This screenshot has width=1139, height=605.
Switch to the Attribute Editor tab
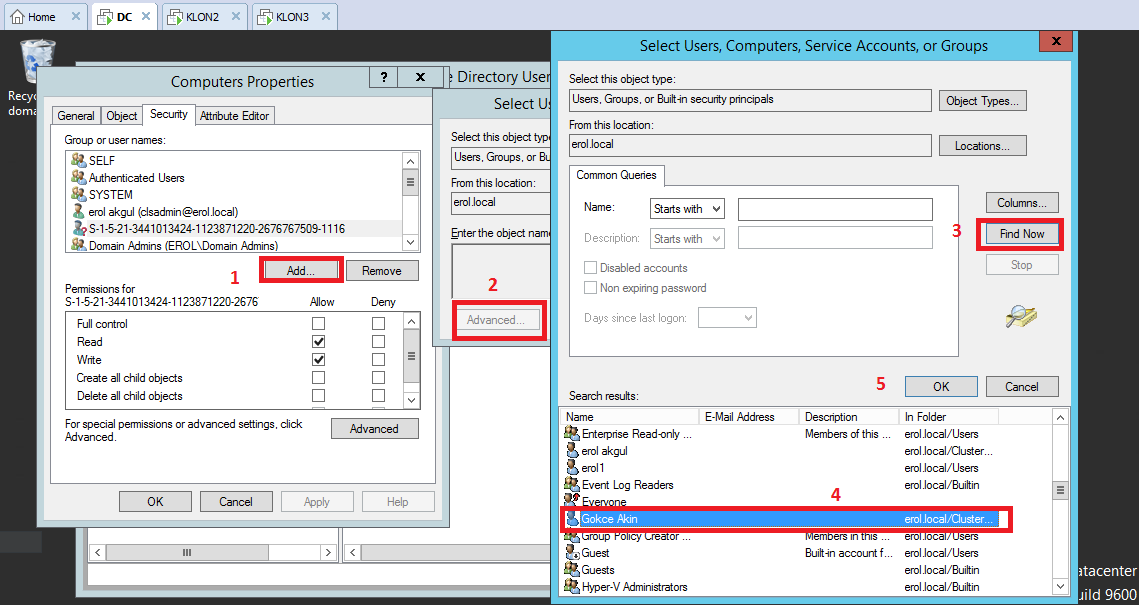click(234, 116)
